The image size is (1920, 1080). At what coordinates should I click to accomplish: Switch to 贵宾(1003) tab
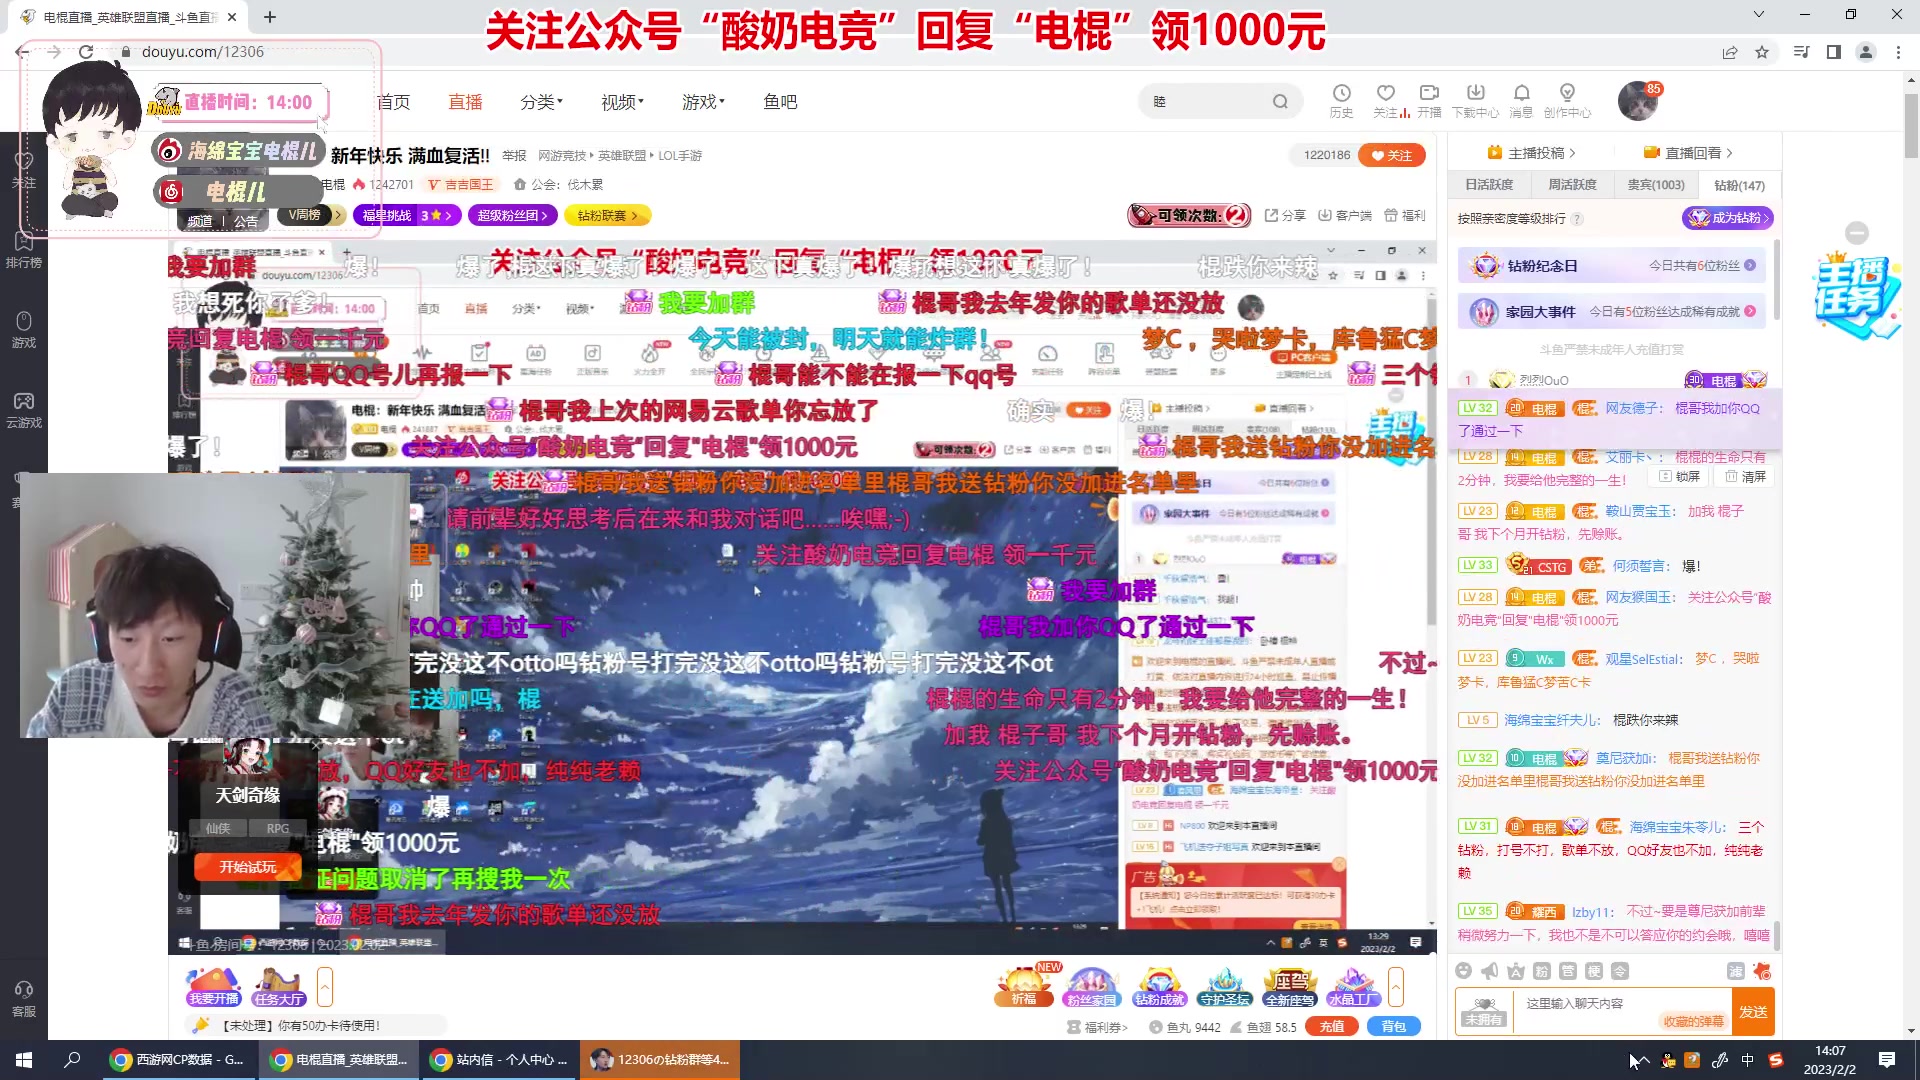click(1655, 185)
